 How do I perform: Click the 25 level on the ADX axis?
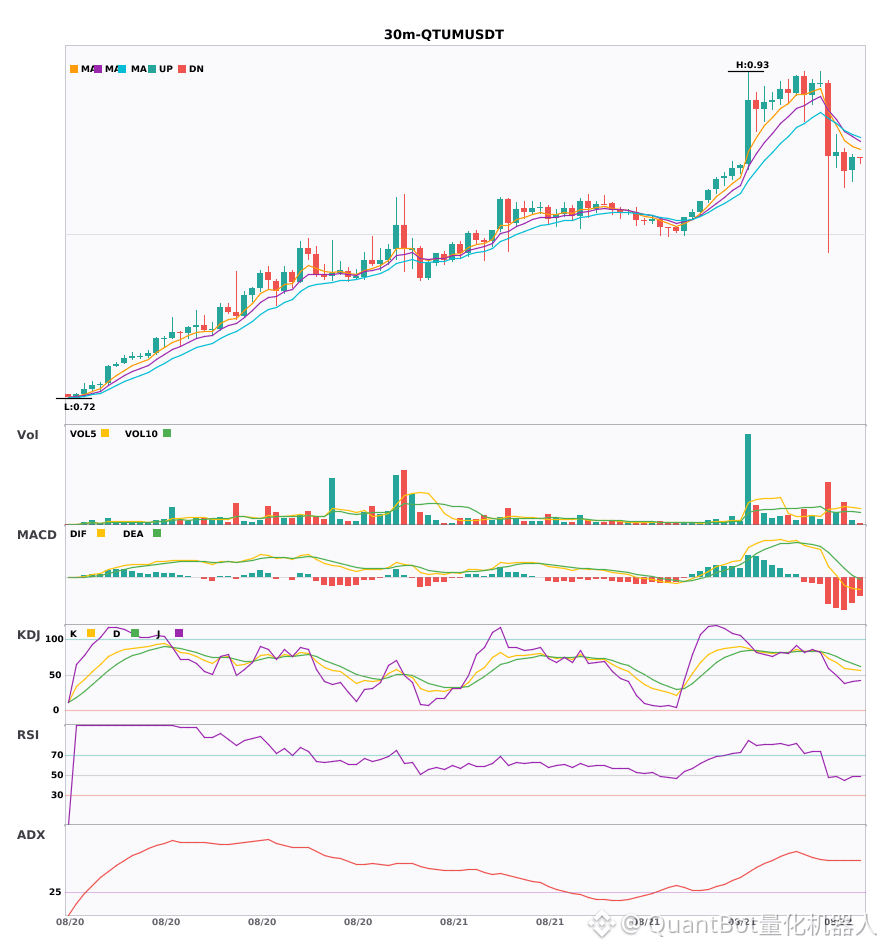pyautogui.click(x=55, y=892)
